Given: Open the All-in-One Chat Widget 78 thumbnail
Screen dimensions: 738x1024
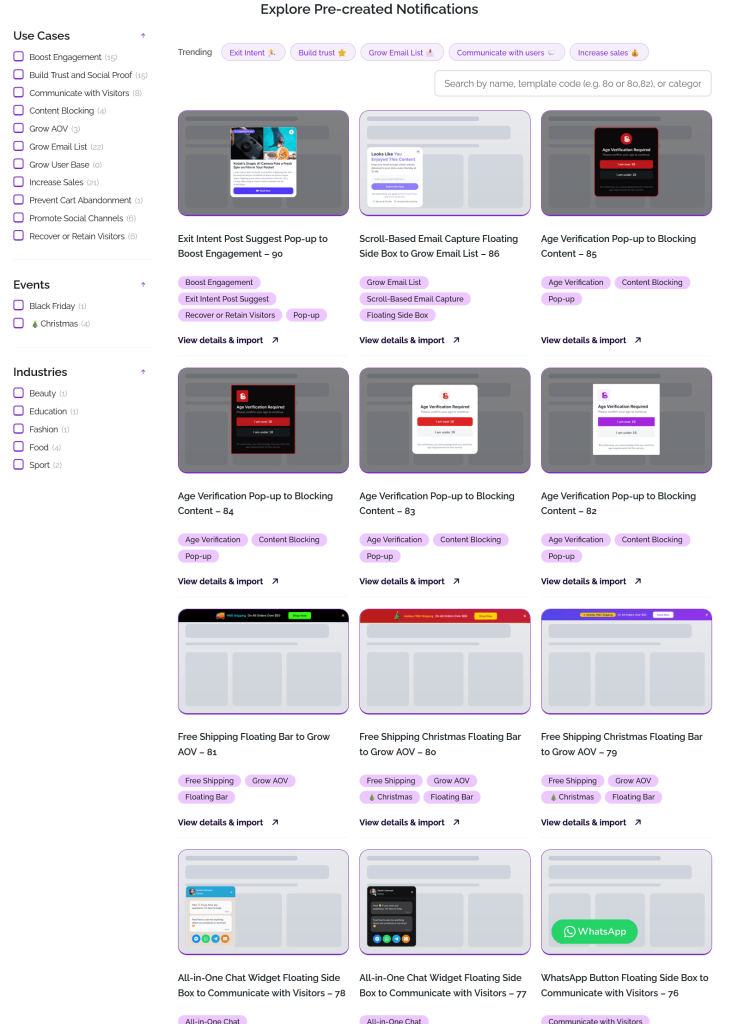Looking at the screenshot, I should (x=263, y=902).
